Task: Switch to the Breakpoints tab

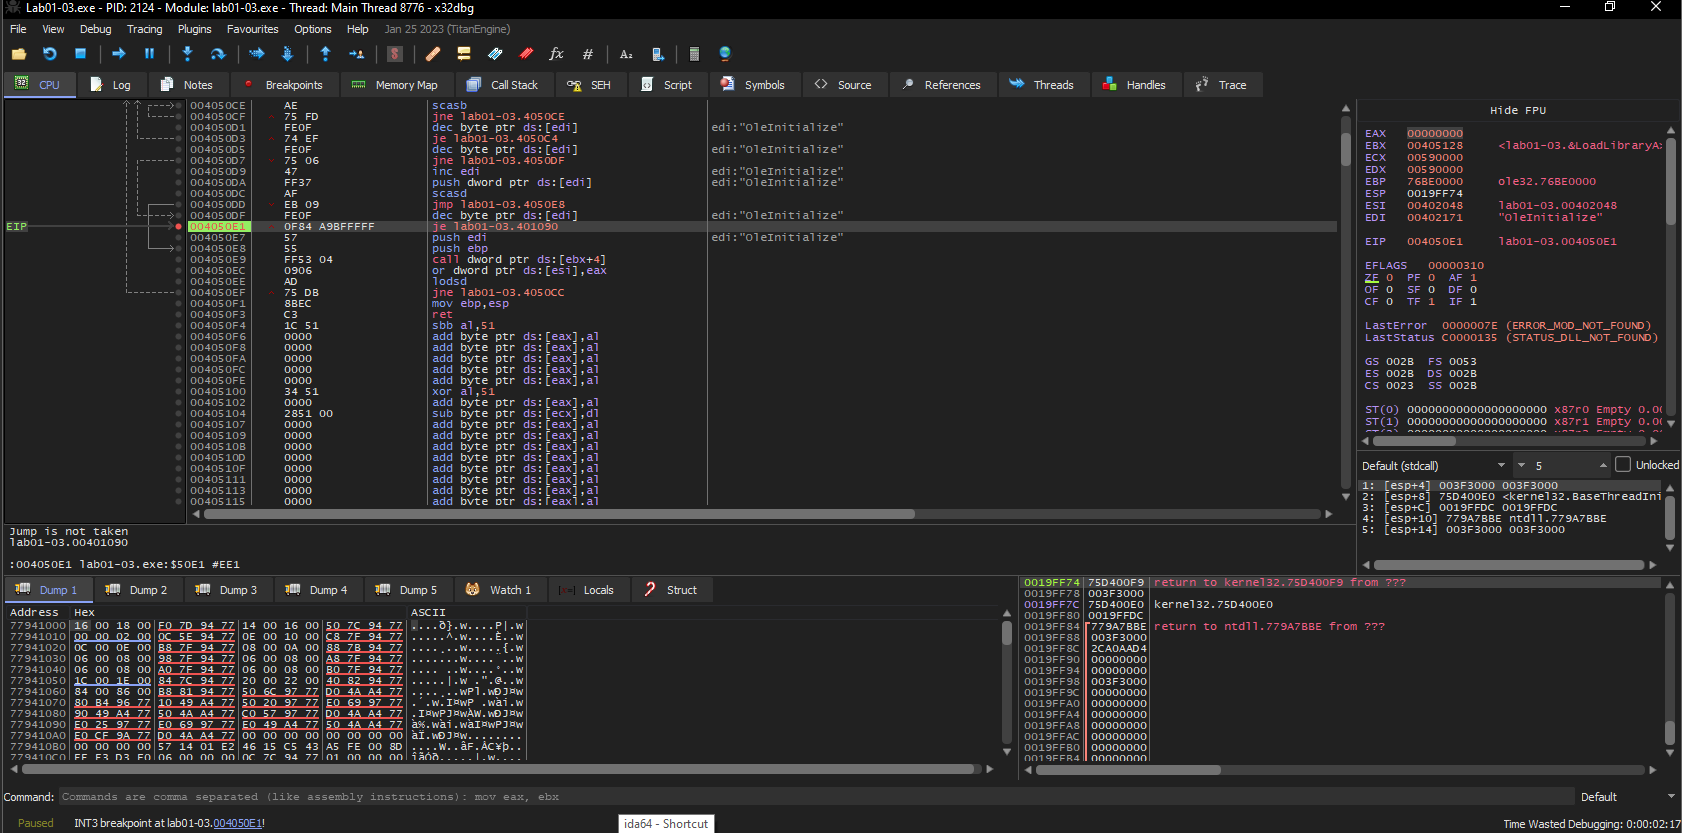Action: coord(284,85)
